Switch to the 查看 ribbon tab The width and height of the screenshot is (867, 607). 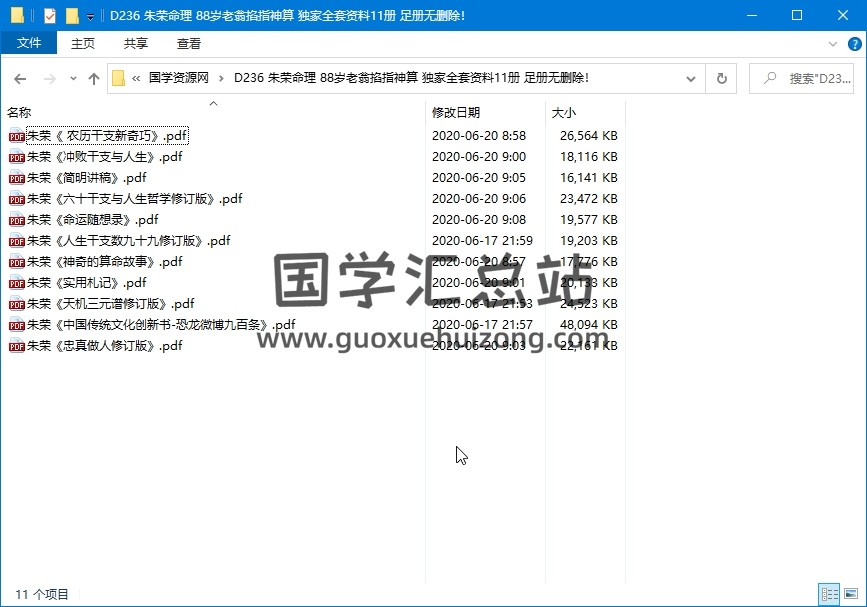pyautogui.click(x=189, y=44)
